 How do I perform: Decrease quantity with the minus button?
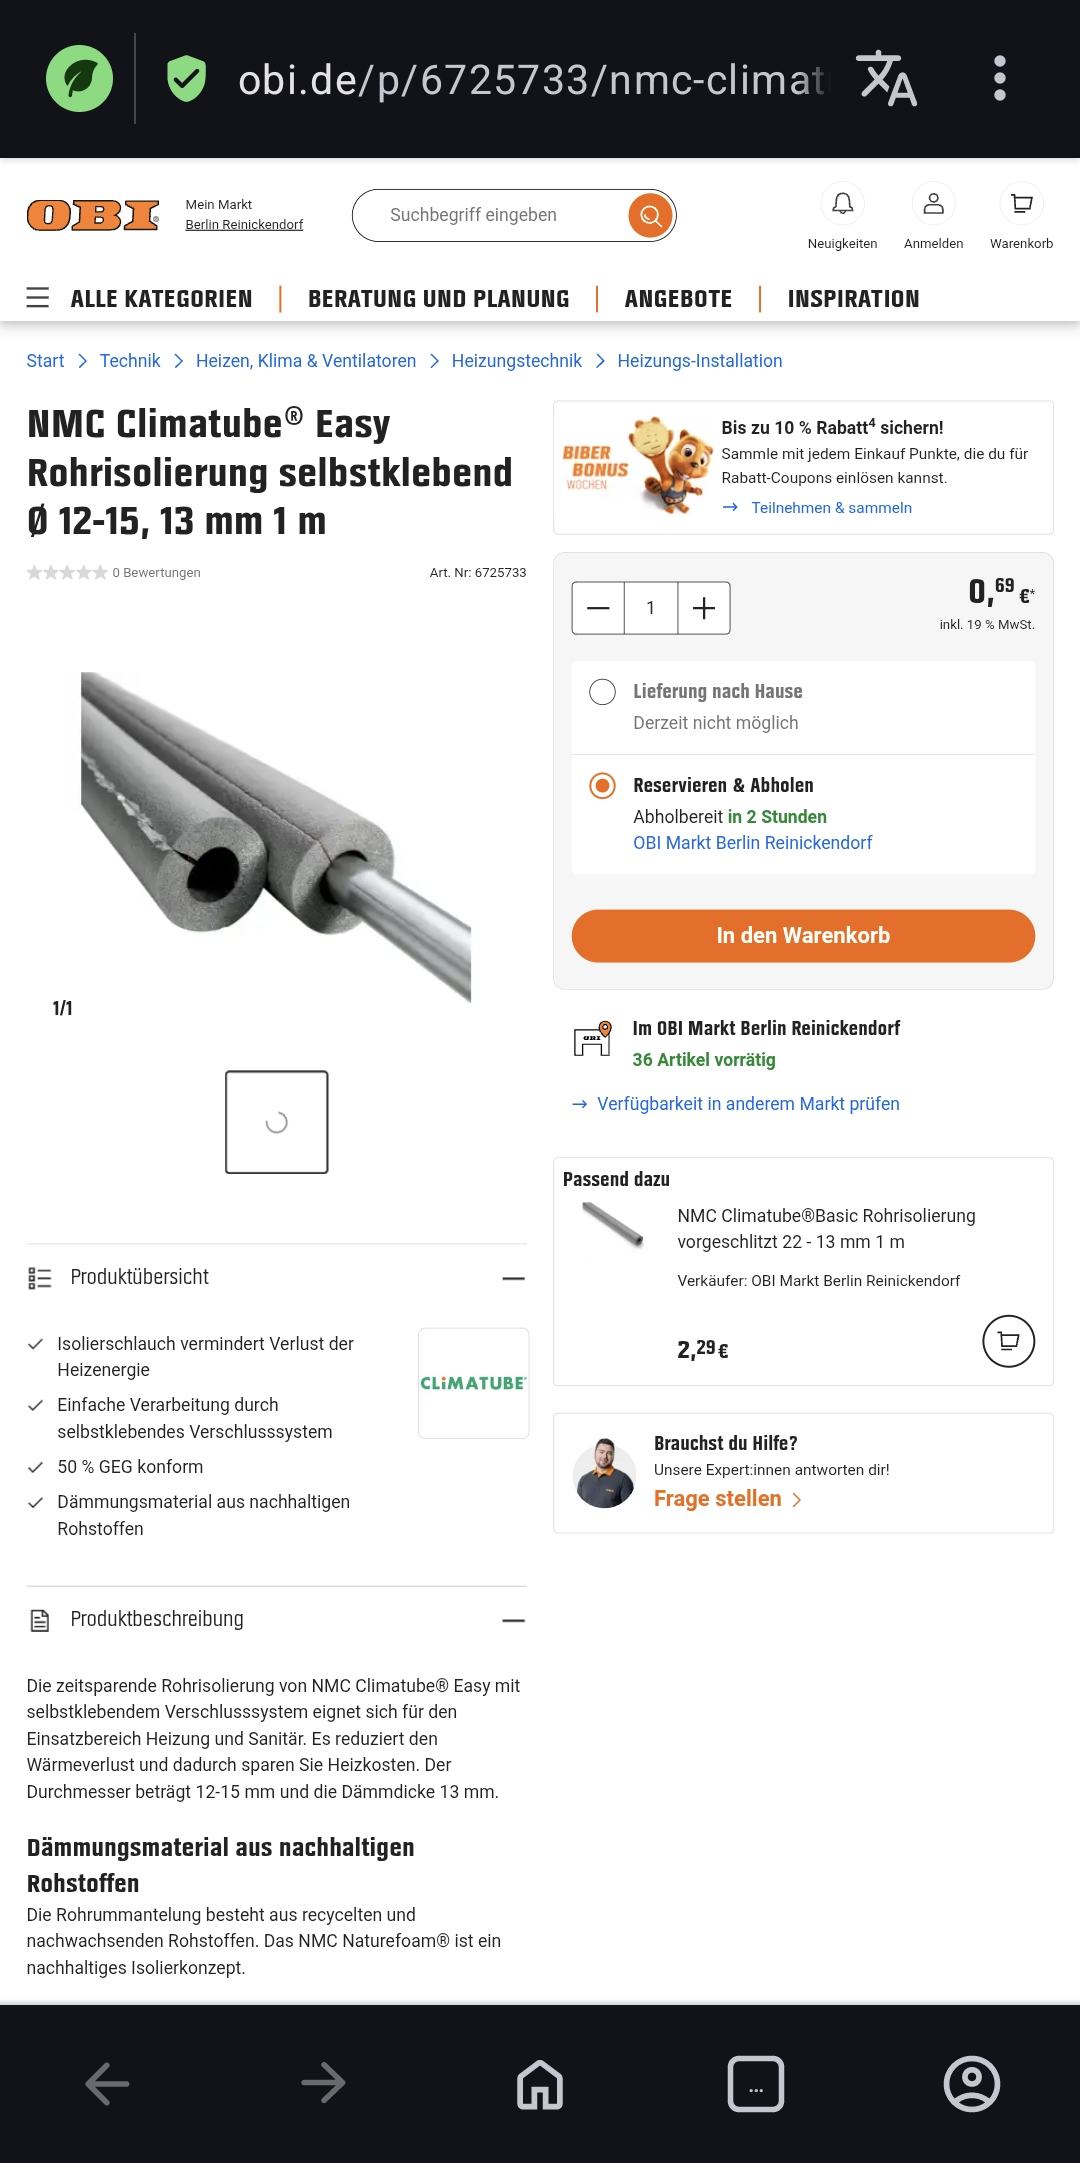click(x=598, y=608)
